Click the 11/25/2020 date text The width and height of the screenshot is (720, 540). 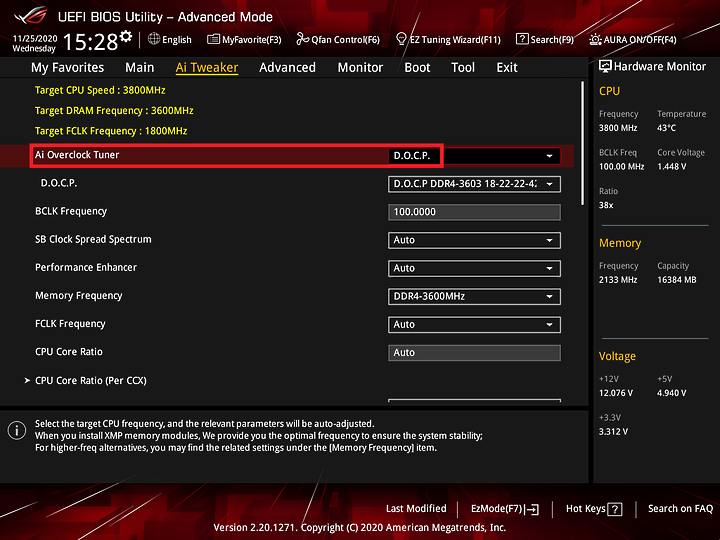pos(35,38)
